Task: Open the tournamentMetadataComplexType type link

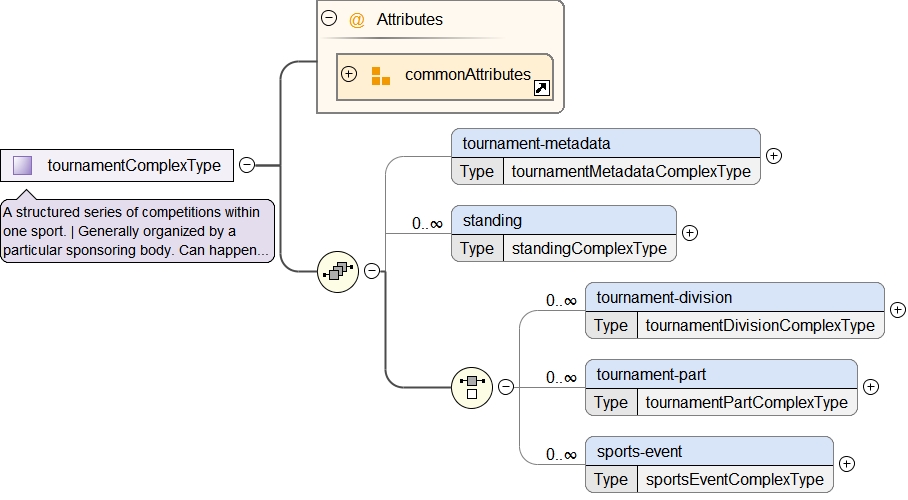Action: (630, 172)
